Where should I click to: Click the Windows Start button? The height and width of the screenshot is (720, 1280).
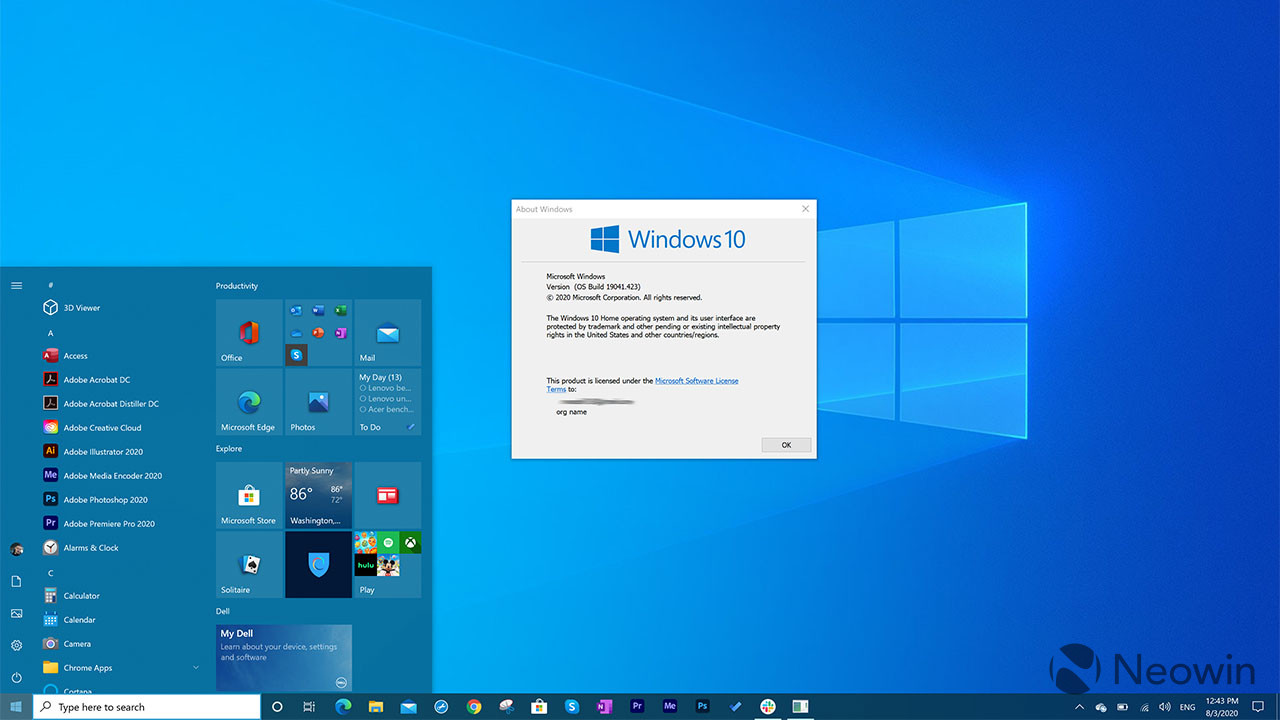tap(16, 707)
